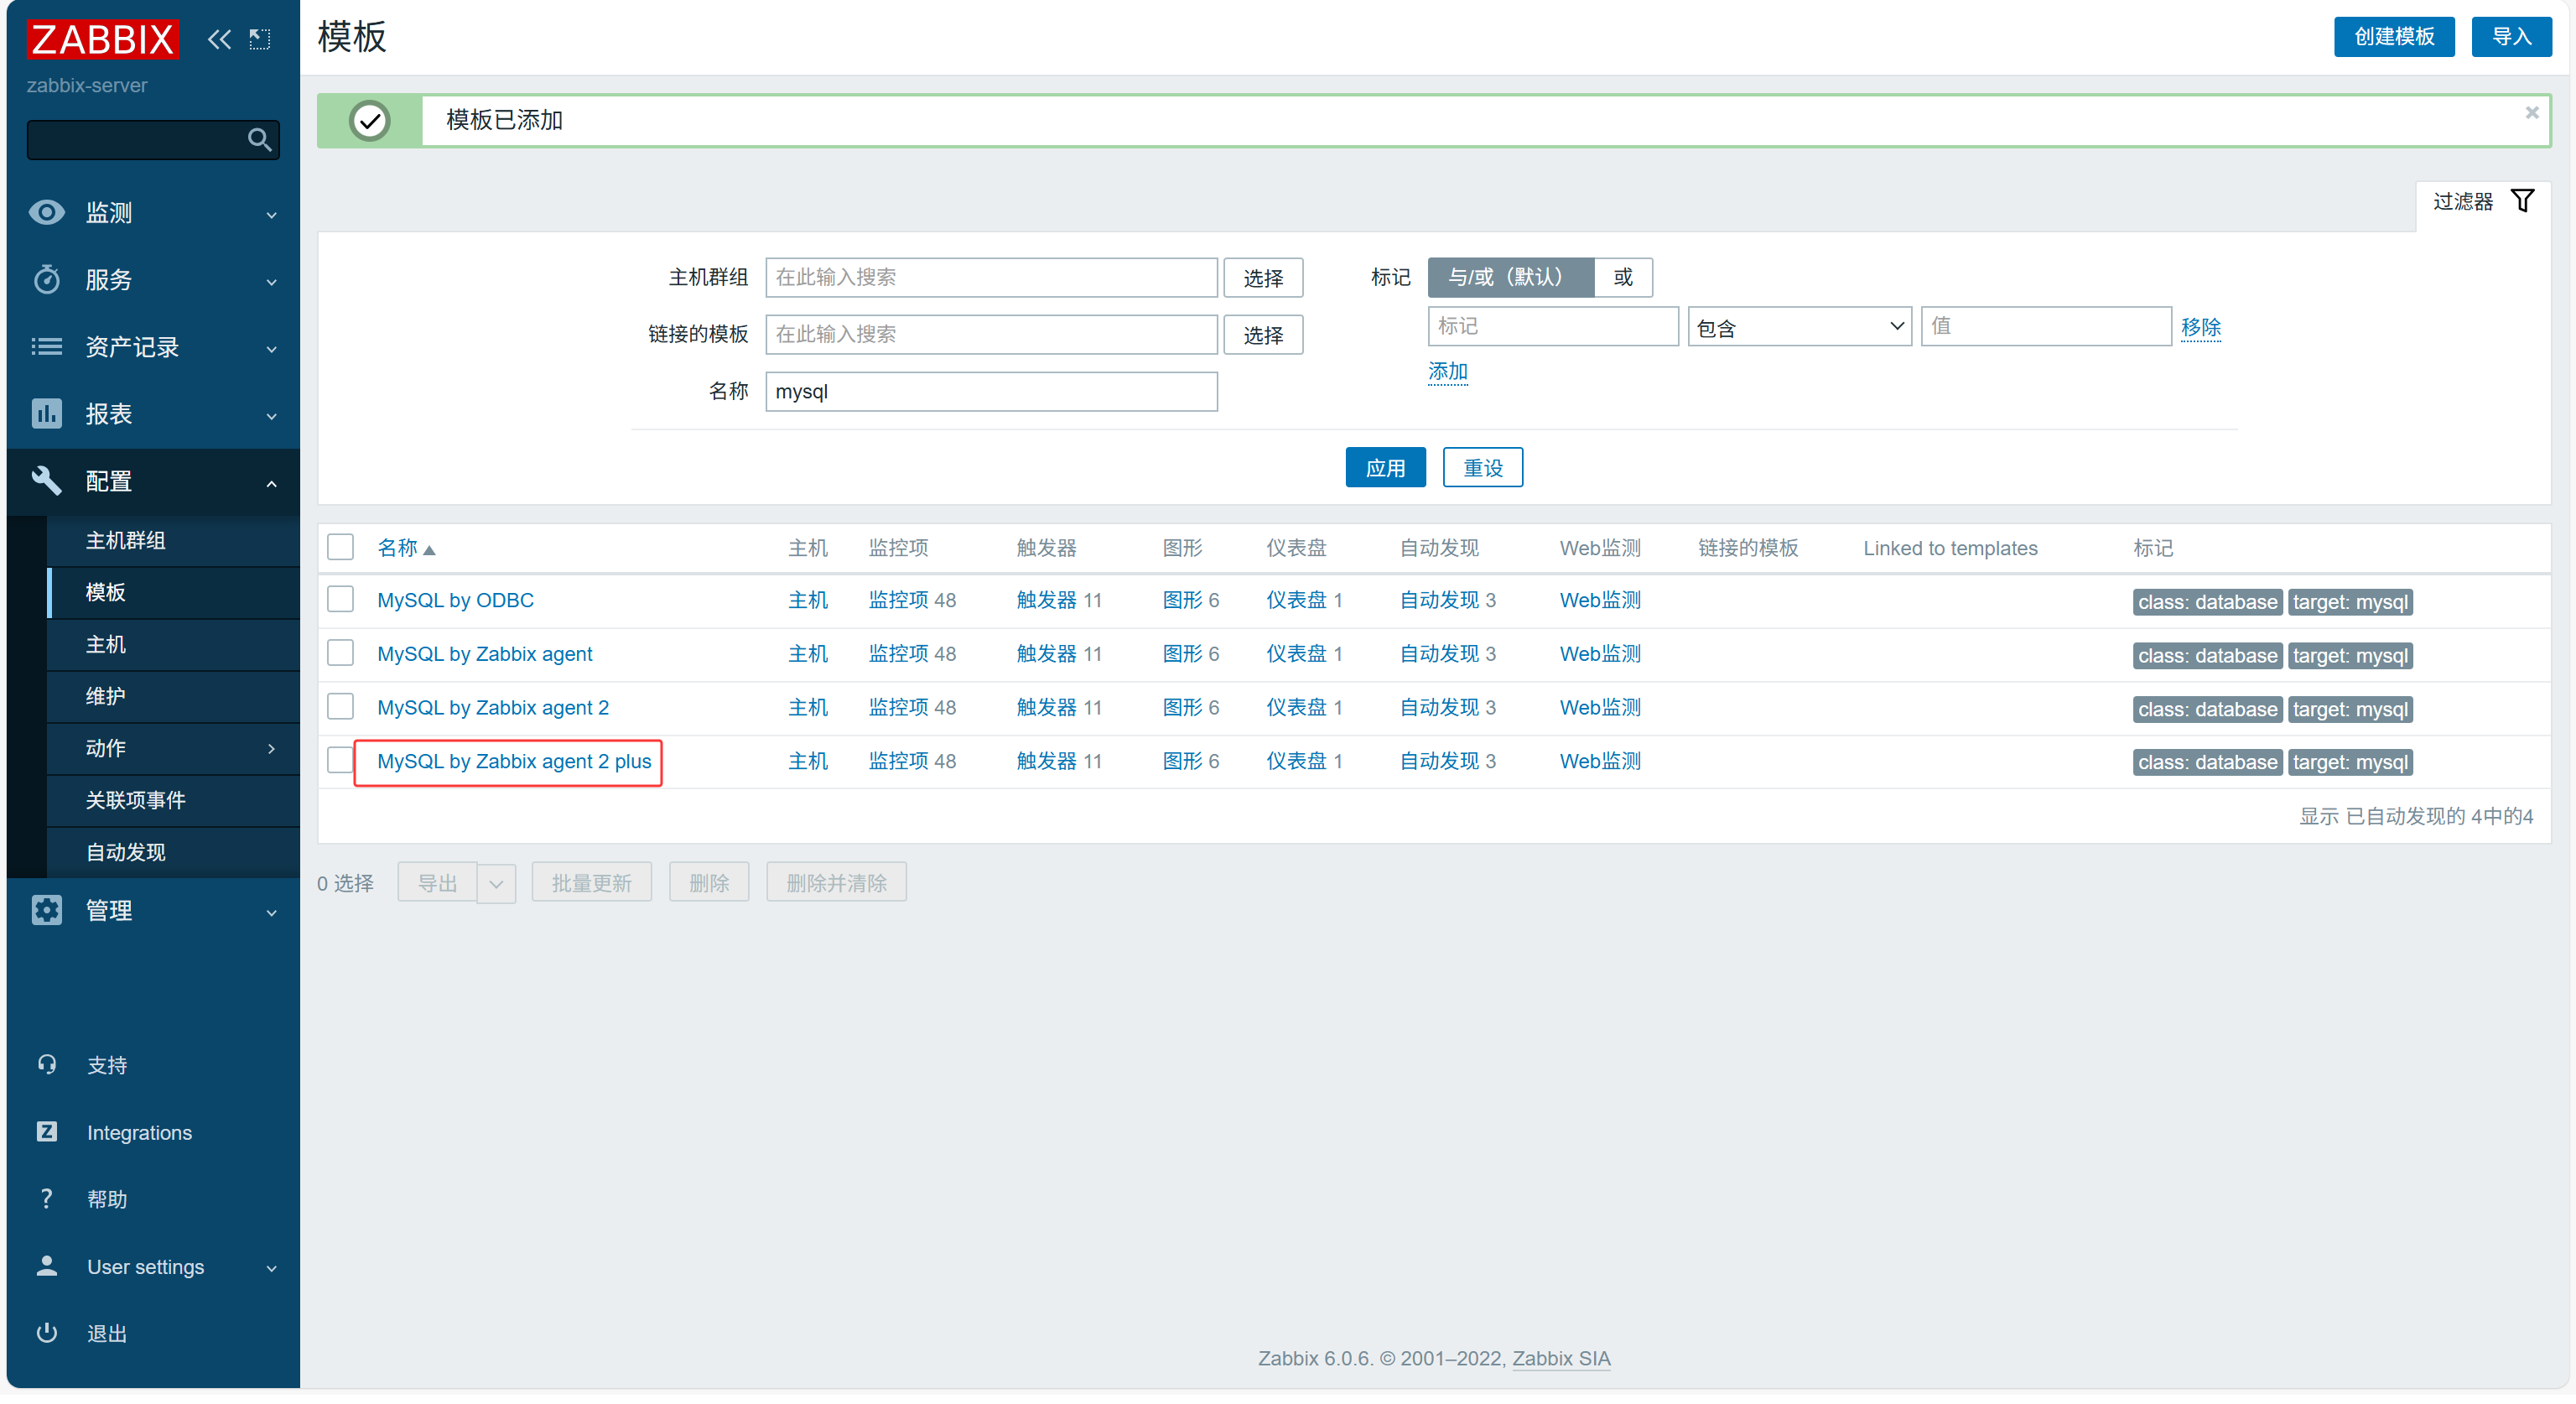
Task: Click the Remove tag filter link
Action: pos(2200,327)
